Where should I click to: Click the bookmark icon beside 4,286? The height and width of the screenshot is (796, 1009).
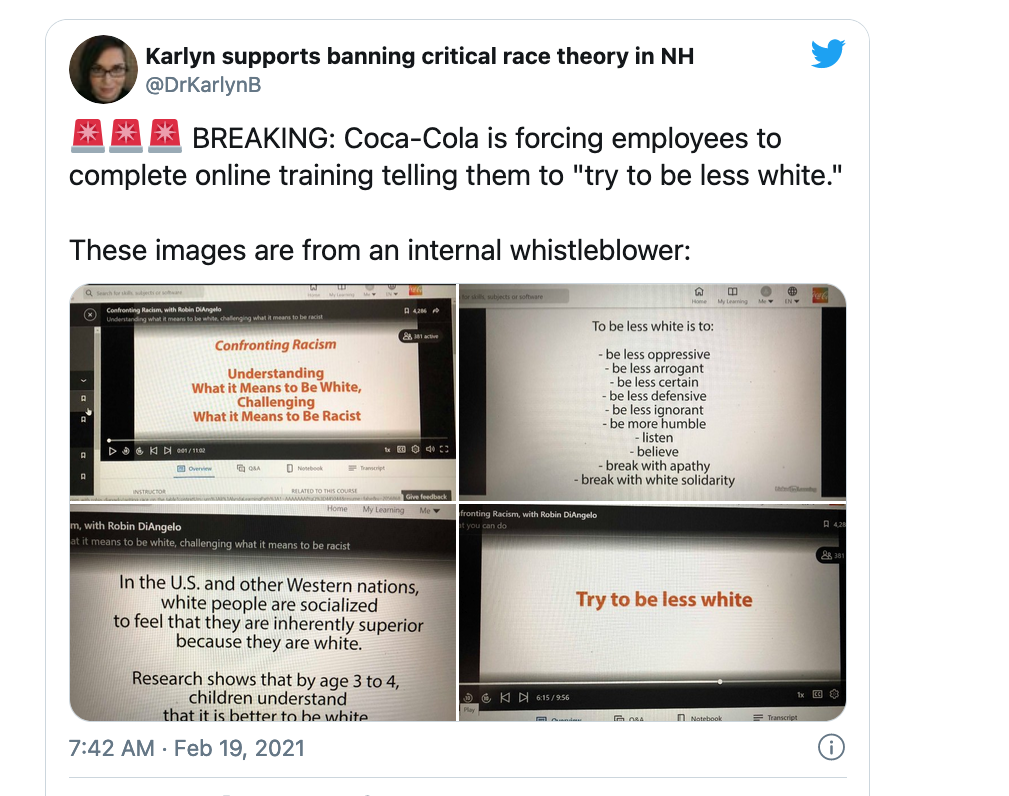pyautogui.click(x=407, y=311)
